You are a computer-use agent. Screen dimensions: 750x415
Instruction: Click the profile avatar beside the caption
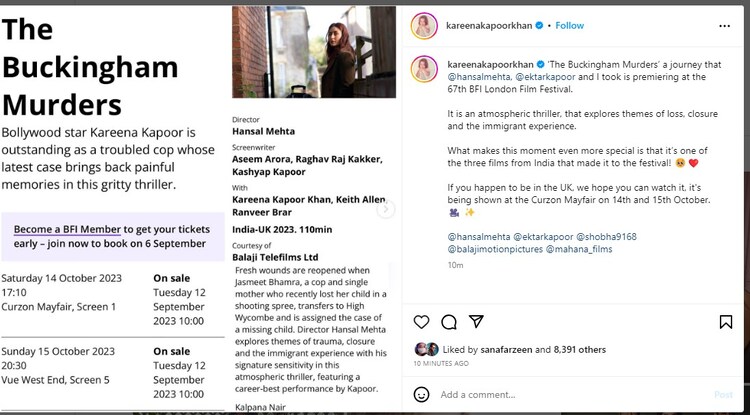(424, 68)
